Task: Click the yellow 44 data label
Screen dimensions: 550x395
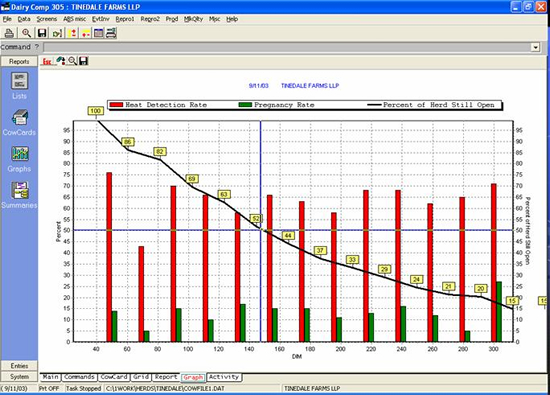Action: [288, 236]
